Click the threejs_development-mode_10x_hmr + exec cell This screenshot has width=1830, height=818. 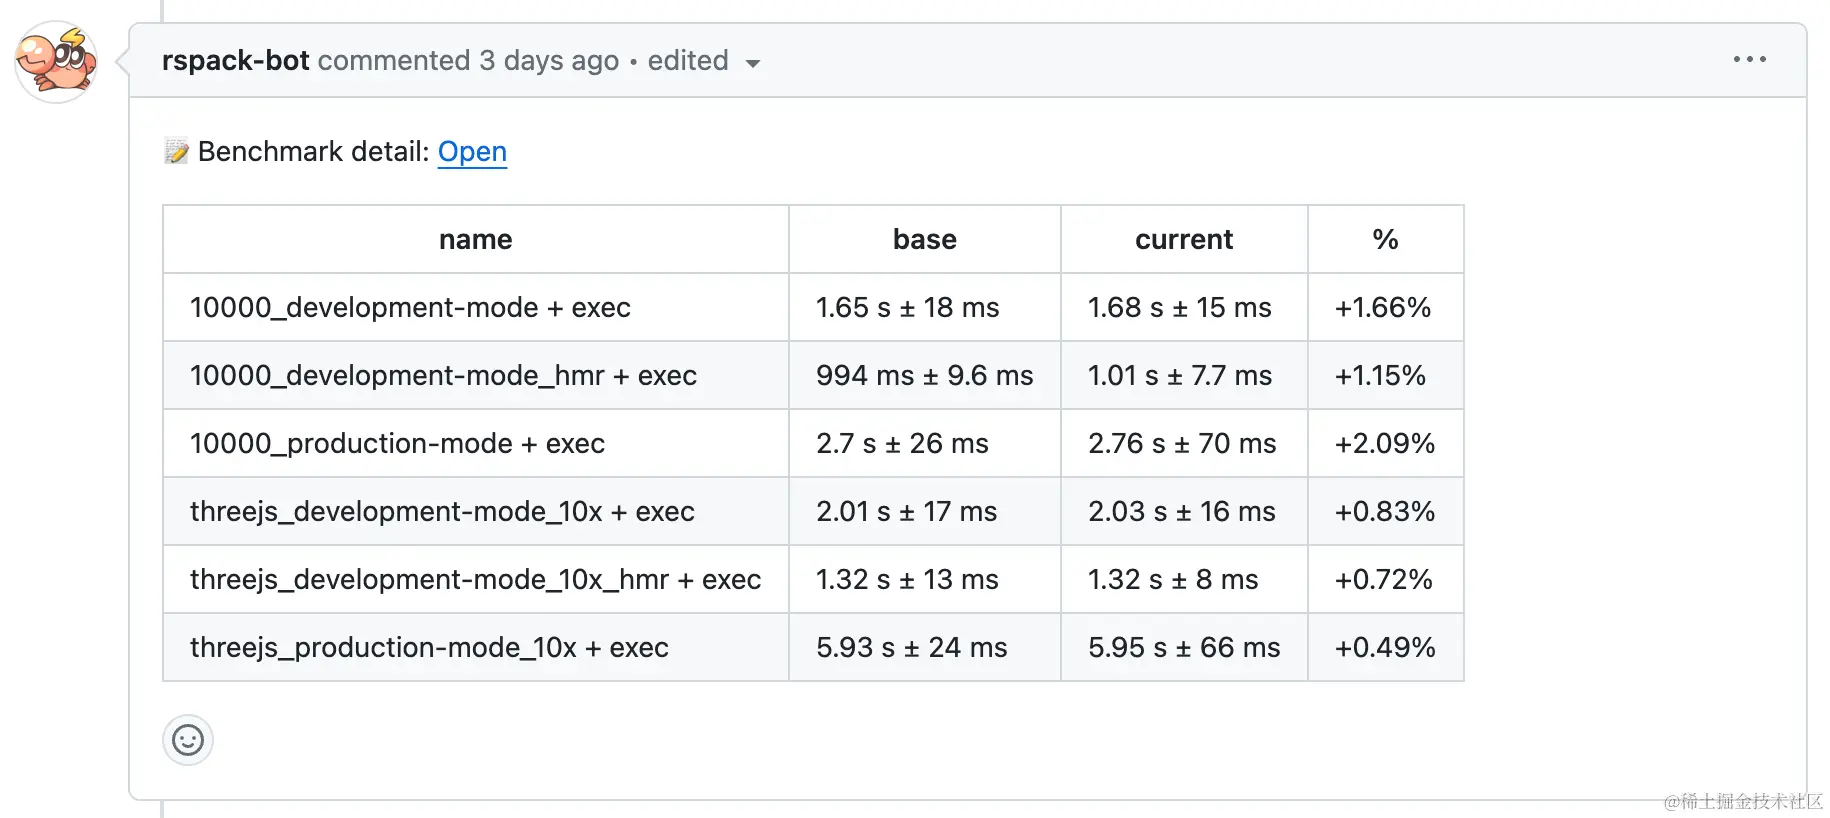click(475, 580)
